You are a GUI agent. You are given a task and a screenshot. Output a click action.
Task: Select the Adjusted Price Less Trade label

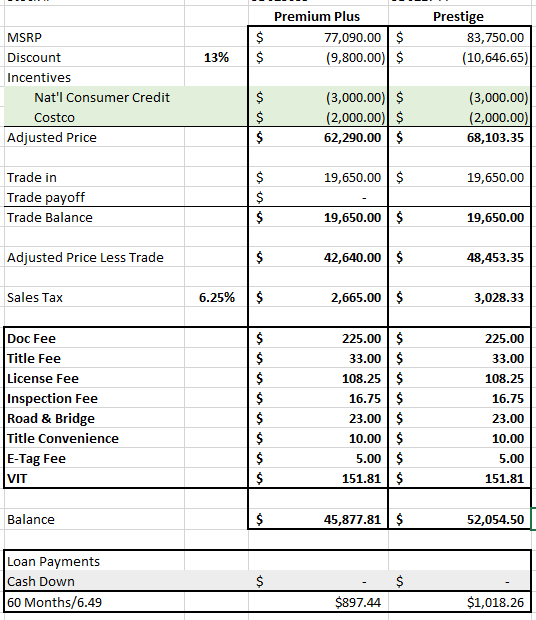pos(85,258)
